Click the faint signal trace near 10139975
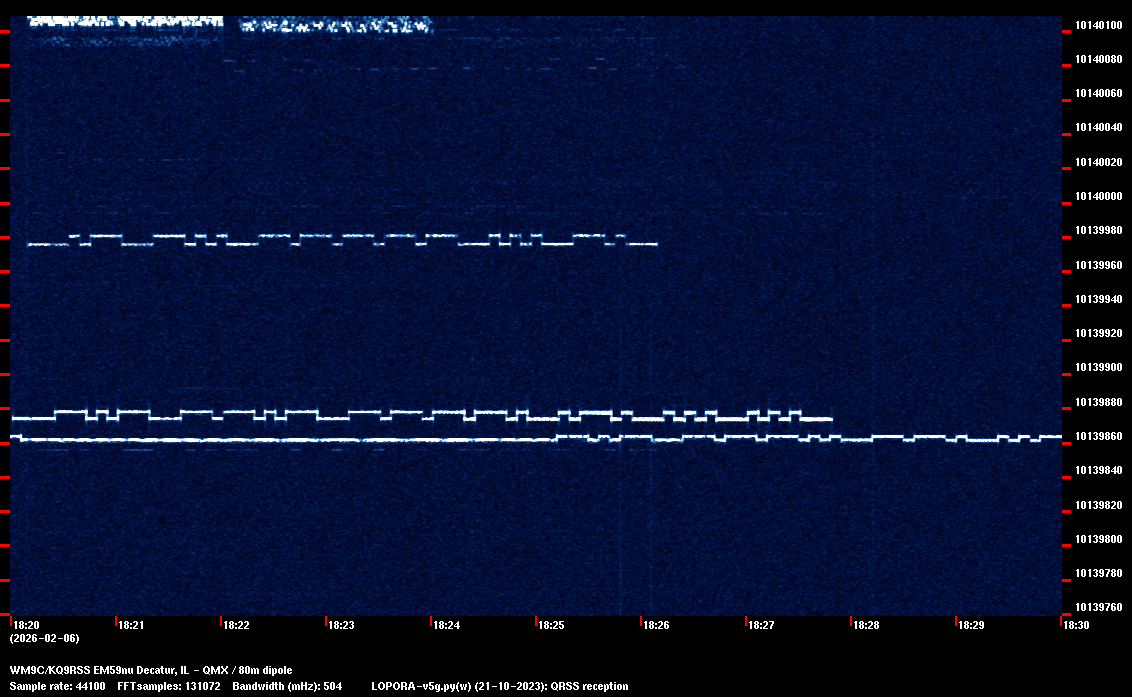The height and width of the screenshot is (697, 1132). 340,240
